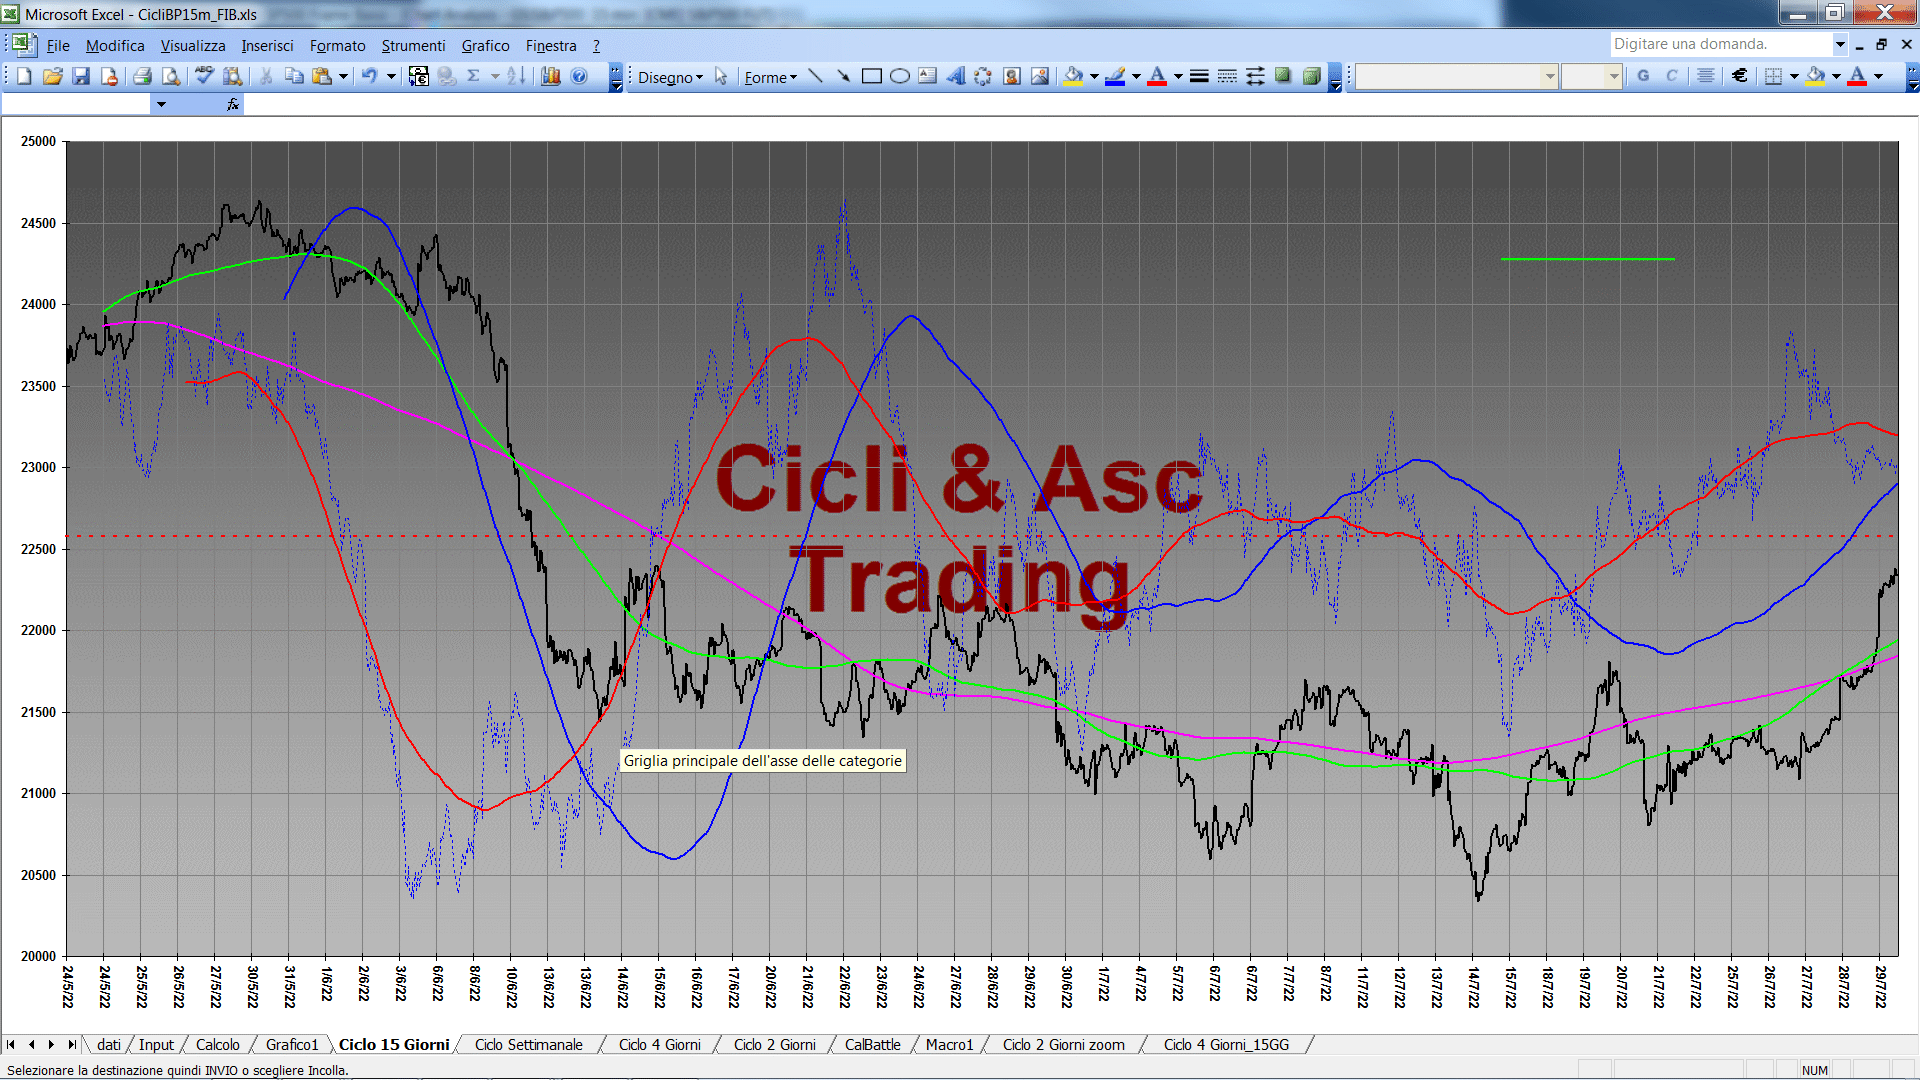Image resolution: width=1920 pixels, height=1080 pixels.
Task: Insert Clip Art from the drawing toolbar
Action: pyautogui.click(x=1012, y=76)
